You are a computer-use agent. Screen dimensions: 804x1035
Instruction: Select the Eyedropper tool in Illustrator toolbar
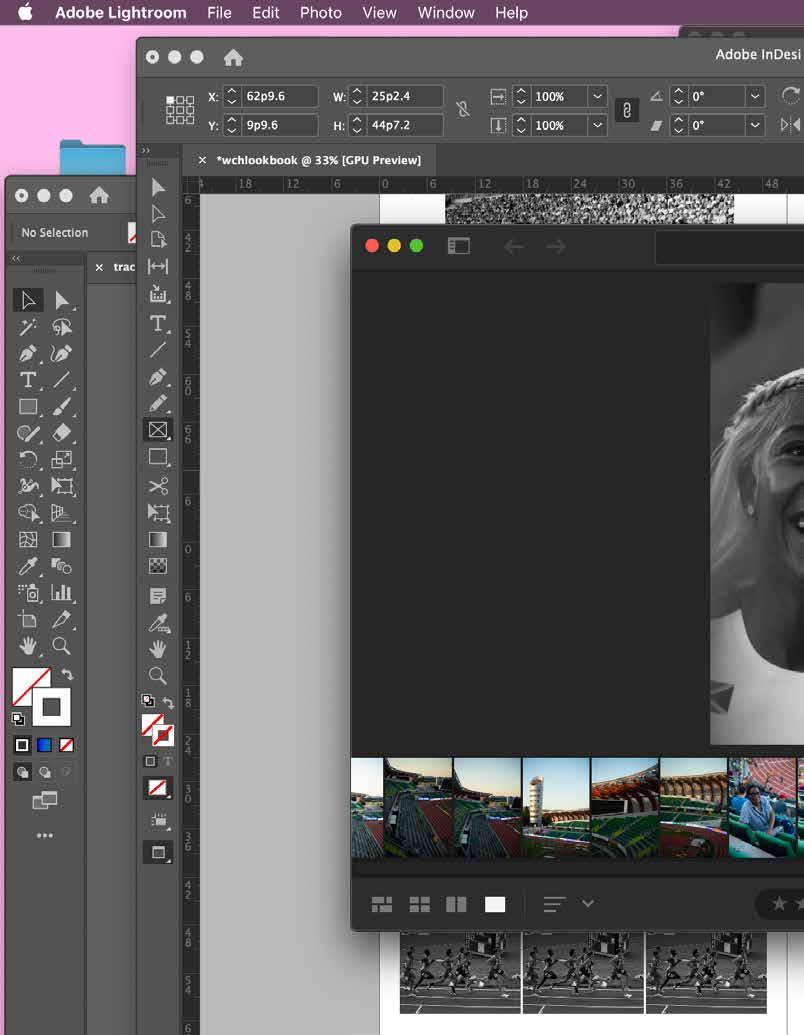tap(28, 566)
